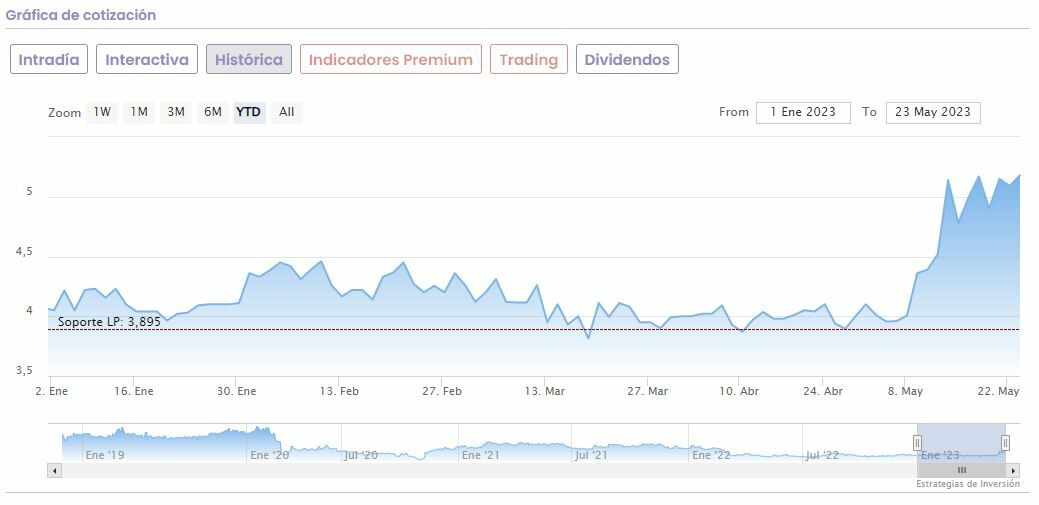Open the Intradía chart tab
This screenshot has height=505, width=1039.
[49, 59]
